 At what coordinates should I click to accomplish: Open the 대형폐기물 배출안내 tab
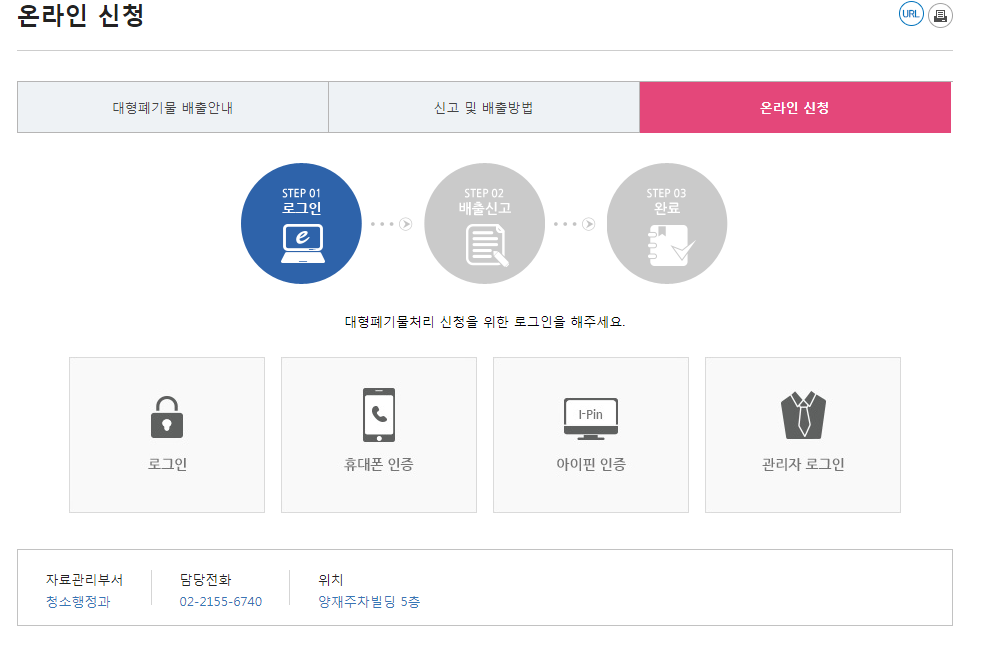pos(173,108)
